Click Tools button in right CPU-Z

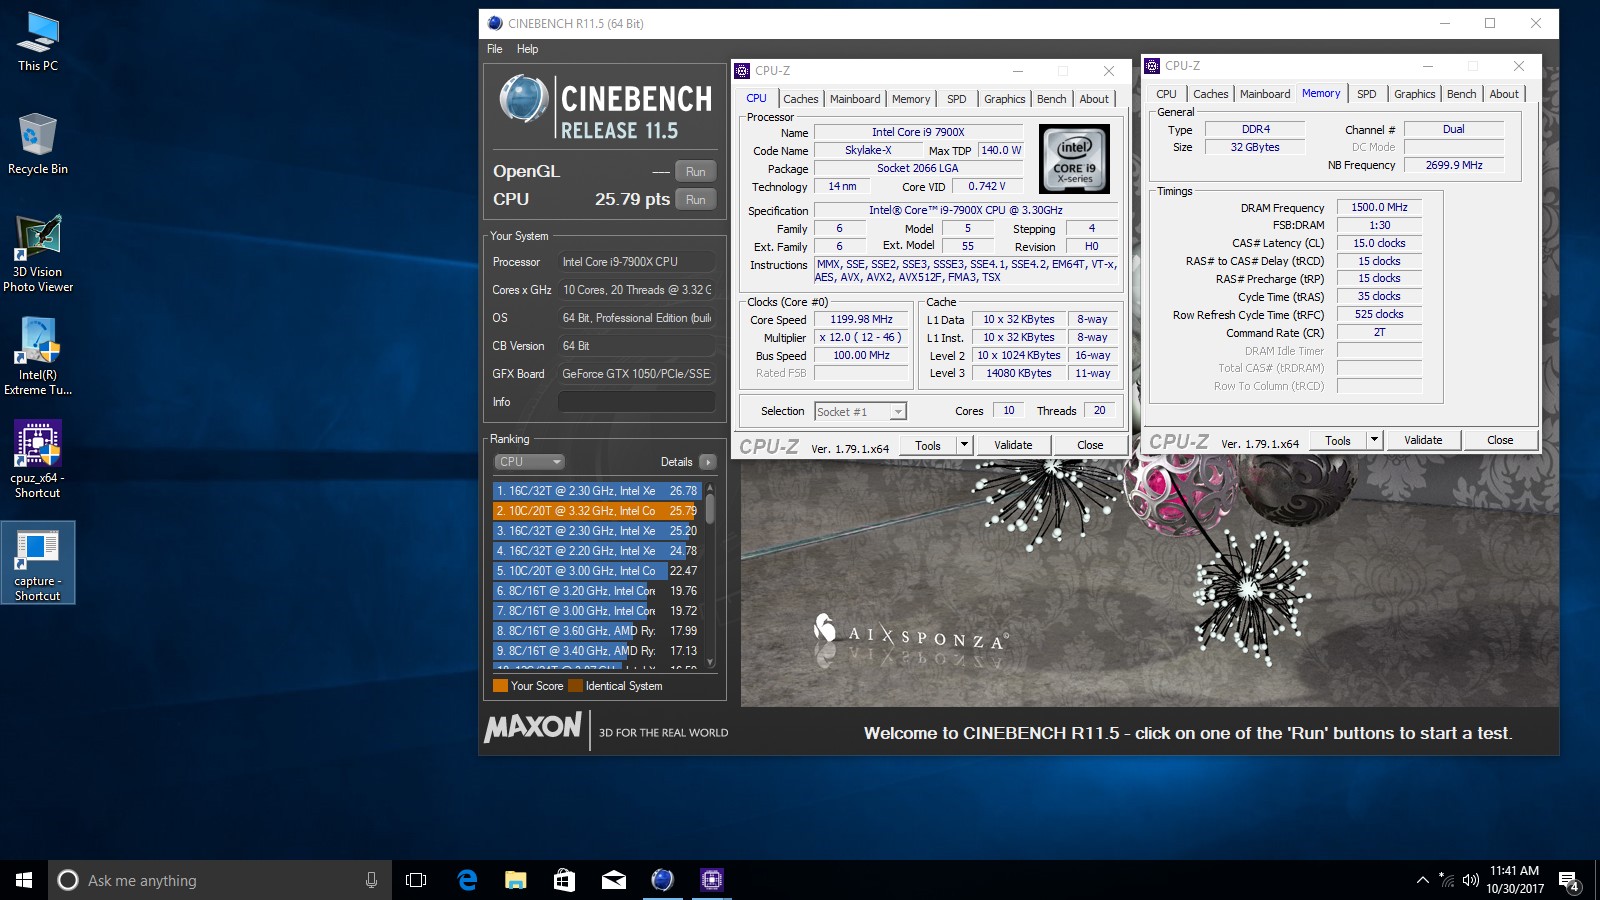tap(1338, 440)
